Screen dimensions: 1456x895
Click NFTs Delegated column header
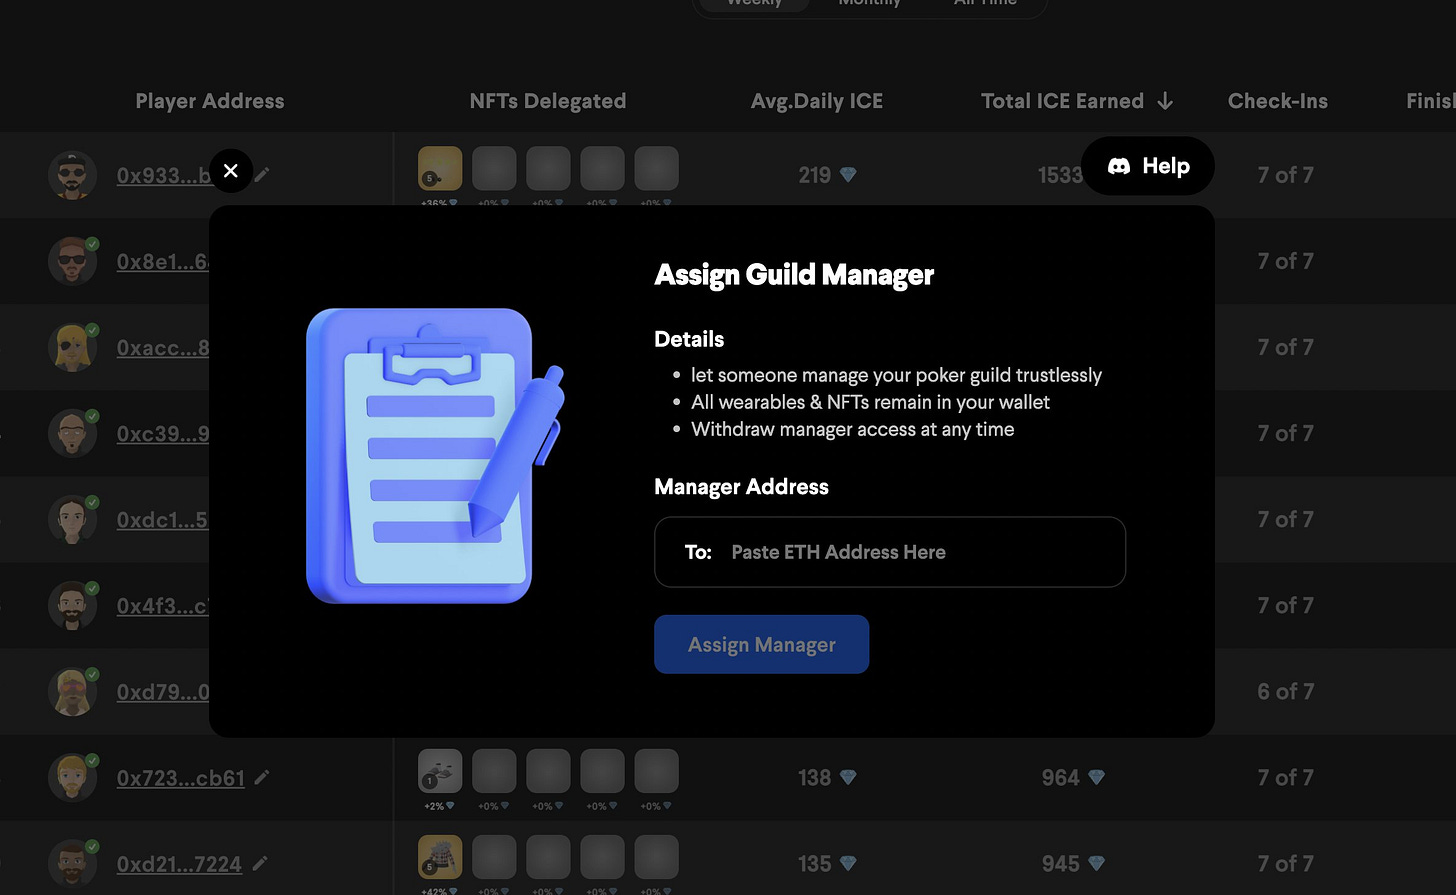tap(548, 101)
